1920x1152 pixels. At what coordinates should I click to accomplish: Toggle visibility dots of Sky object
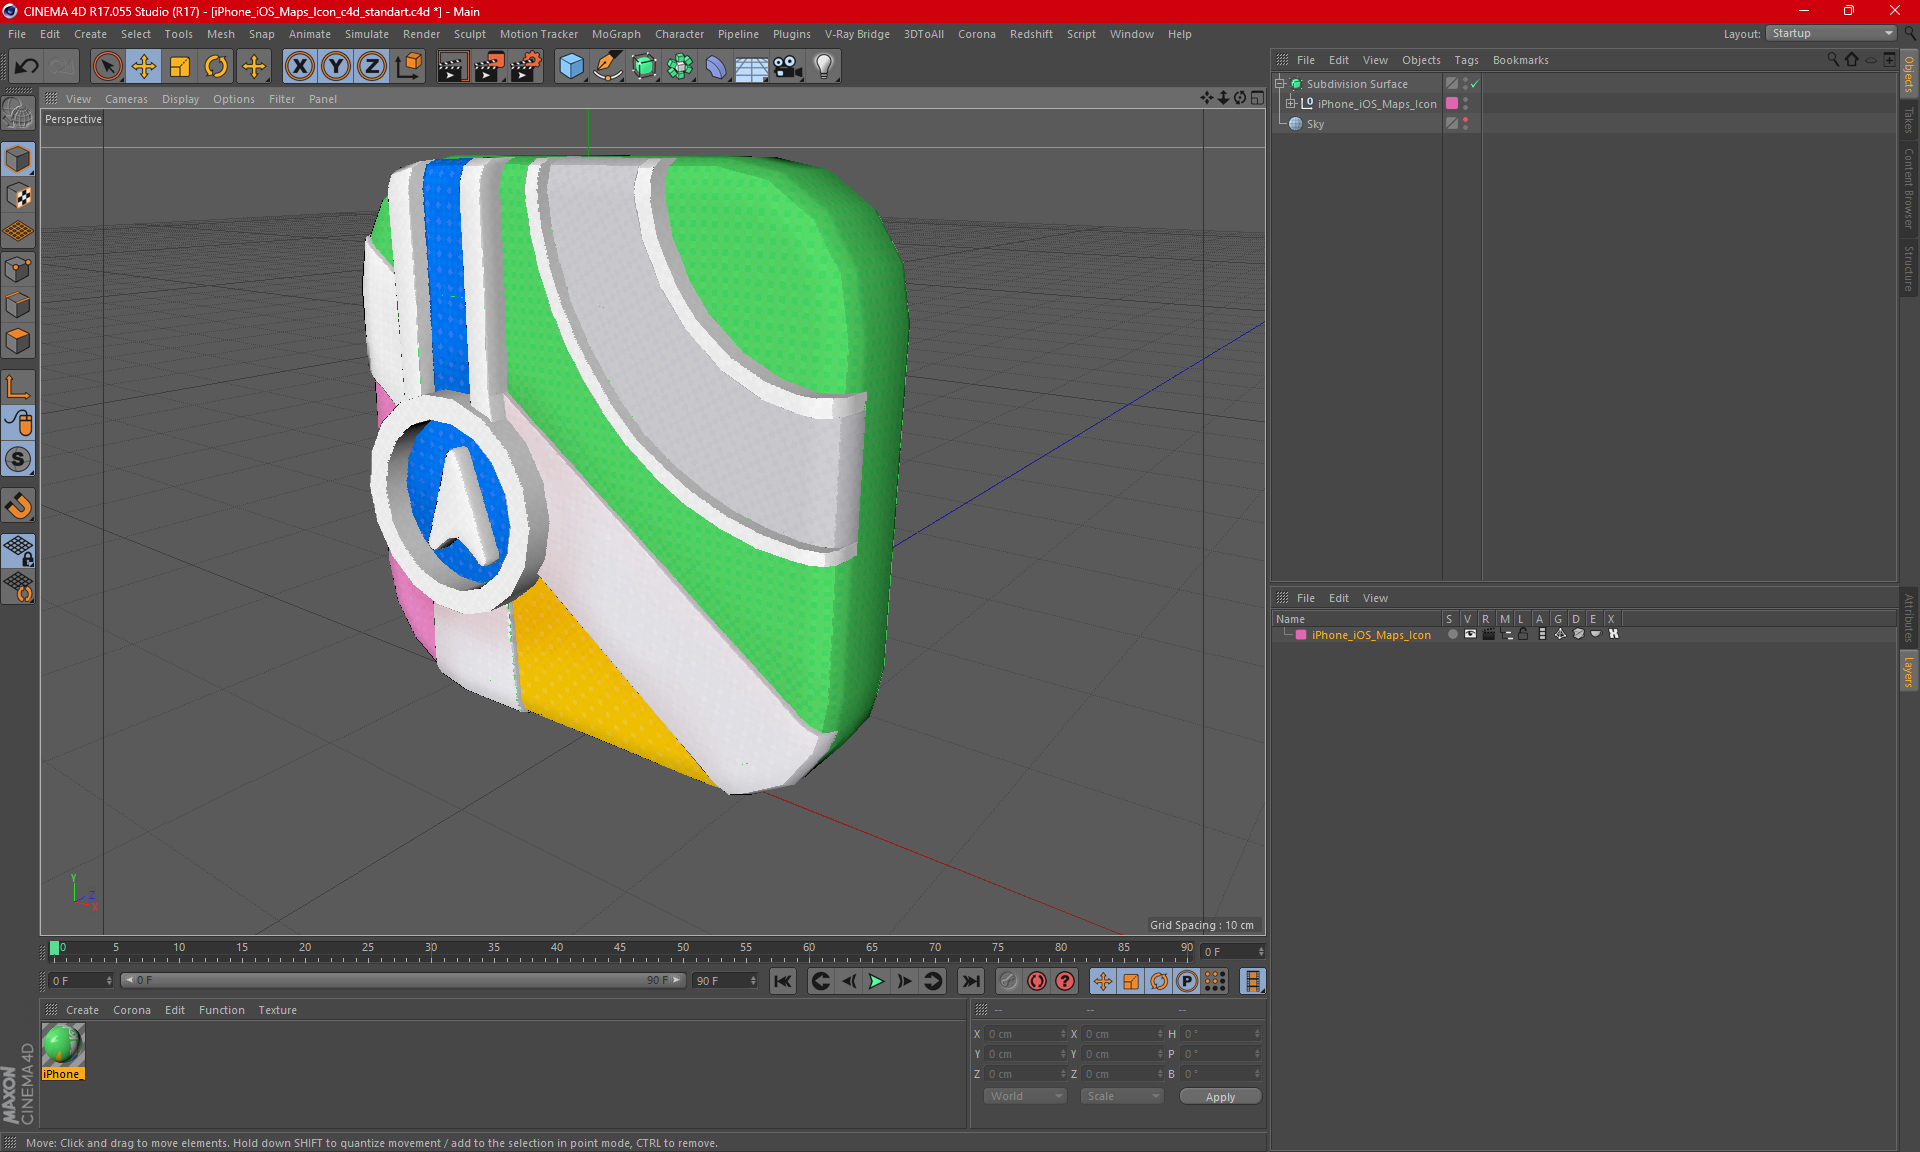coord(1466,123)
